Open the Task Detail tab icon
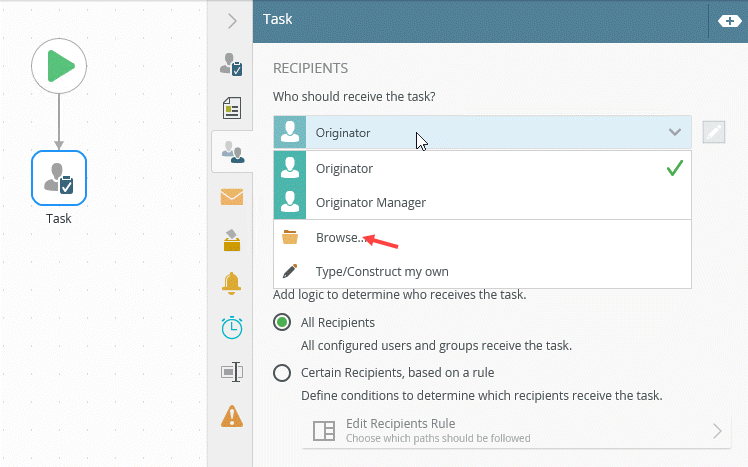Image resolution: width=748 pixels, height=467 pixels. click(x=232, y=64)
